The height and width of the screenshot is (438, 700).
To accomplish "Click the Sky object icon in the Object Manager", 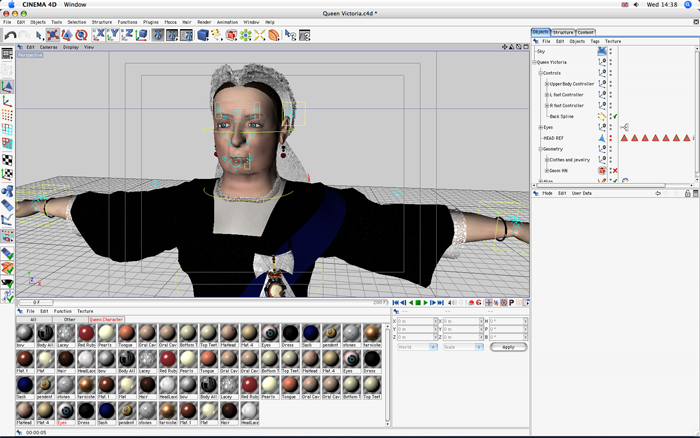I will pyautogui.click(x=601, y=51).
